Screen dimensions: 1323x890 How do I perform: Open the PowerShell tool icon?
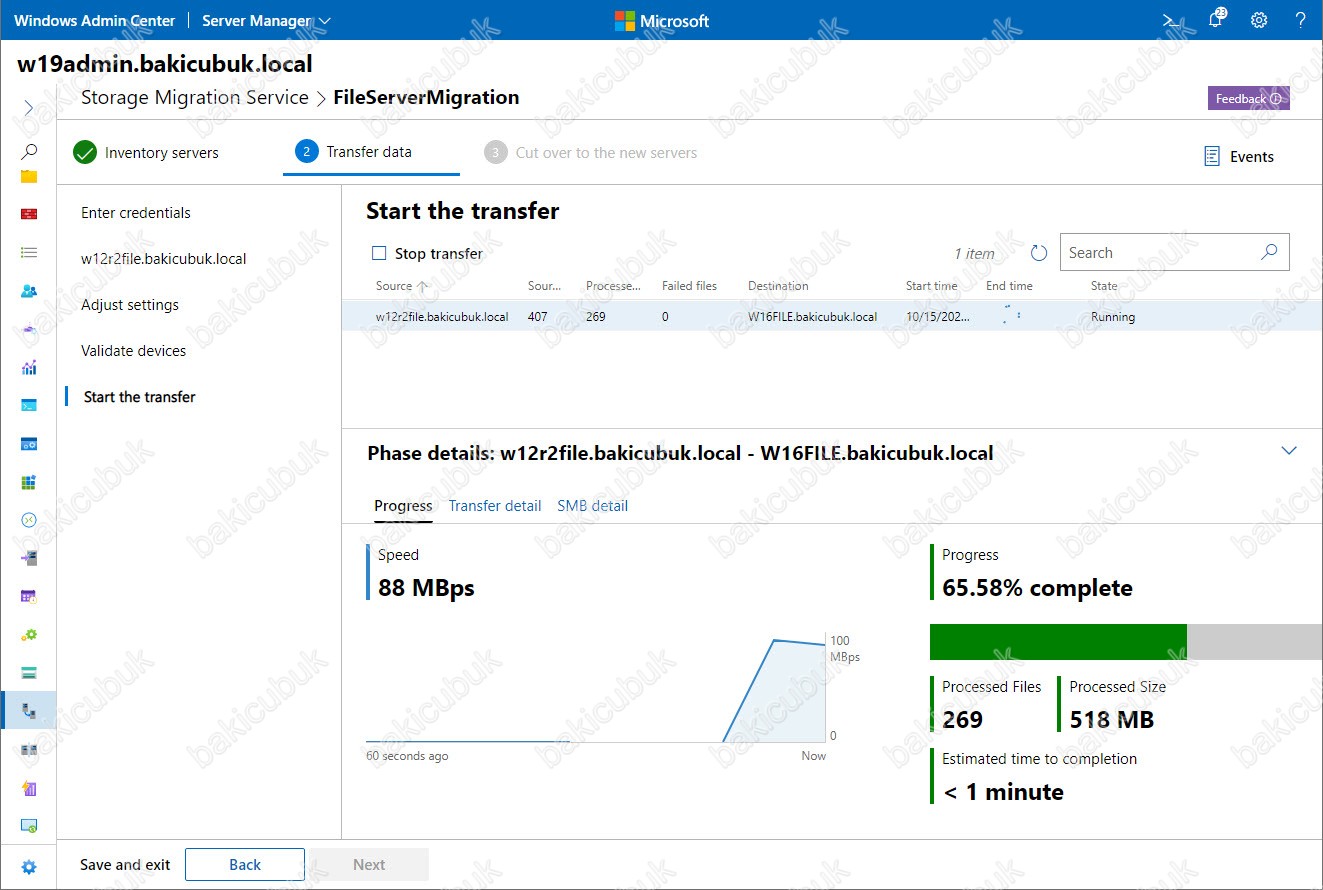click(x=29, y=405)
